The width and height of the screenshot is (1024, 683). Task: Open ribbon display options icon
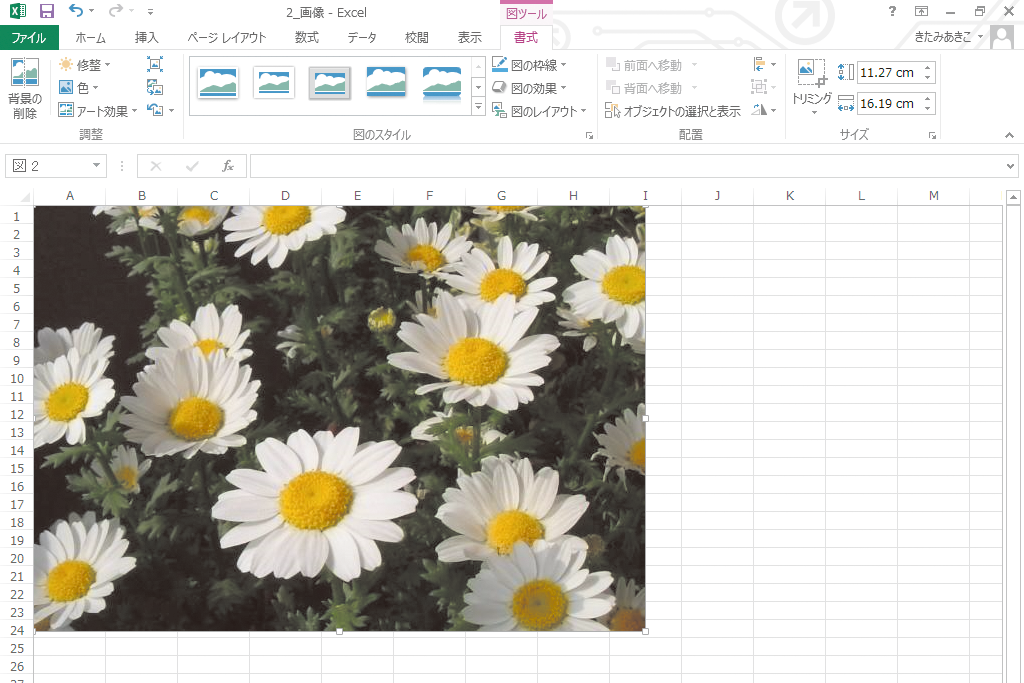click(x=921, y=11)
